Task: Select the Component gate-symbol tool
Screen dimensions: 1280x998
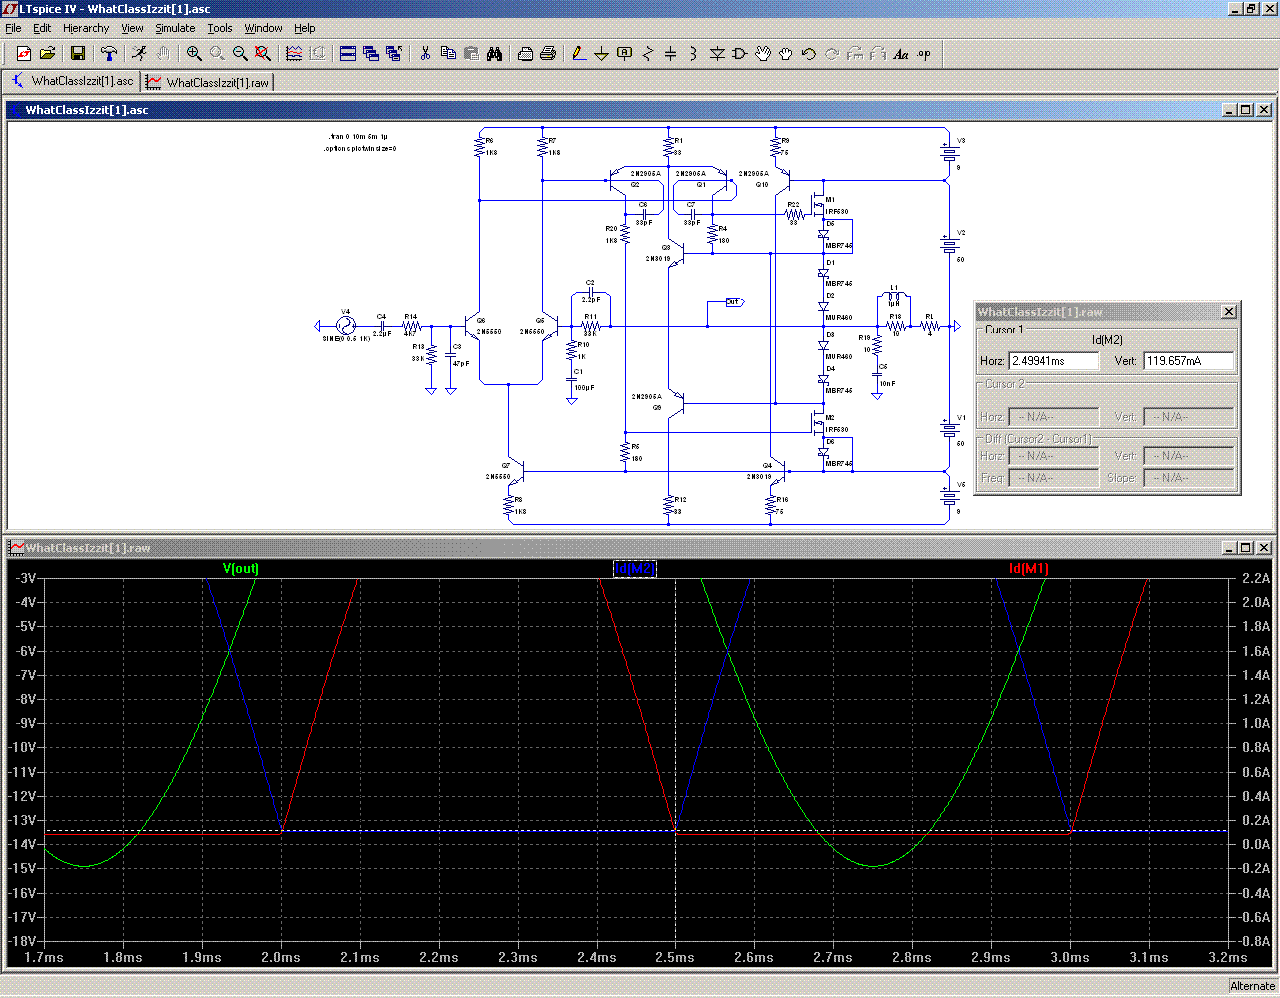Action: [x=739, y=54]
